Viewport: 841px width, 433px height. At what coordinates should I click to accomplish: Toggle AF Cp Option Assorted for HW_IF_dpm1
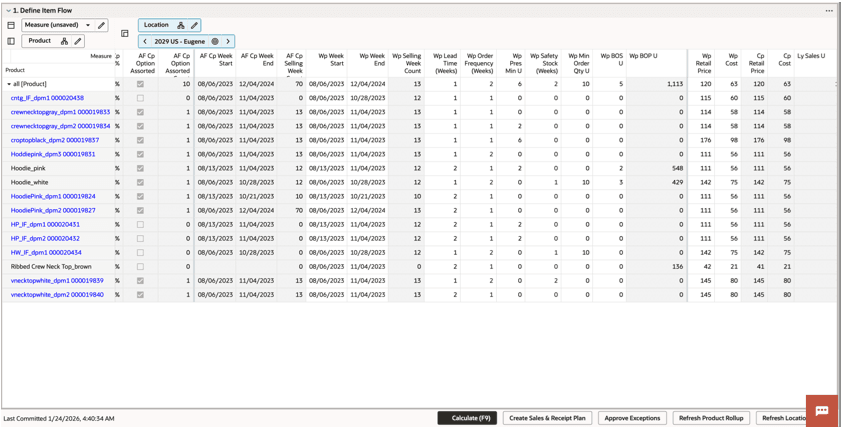(x=141, y=252)
